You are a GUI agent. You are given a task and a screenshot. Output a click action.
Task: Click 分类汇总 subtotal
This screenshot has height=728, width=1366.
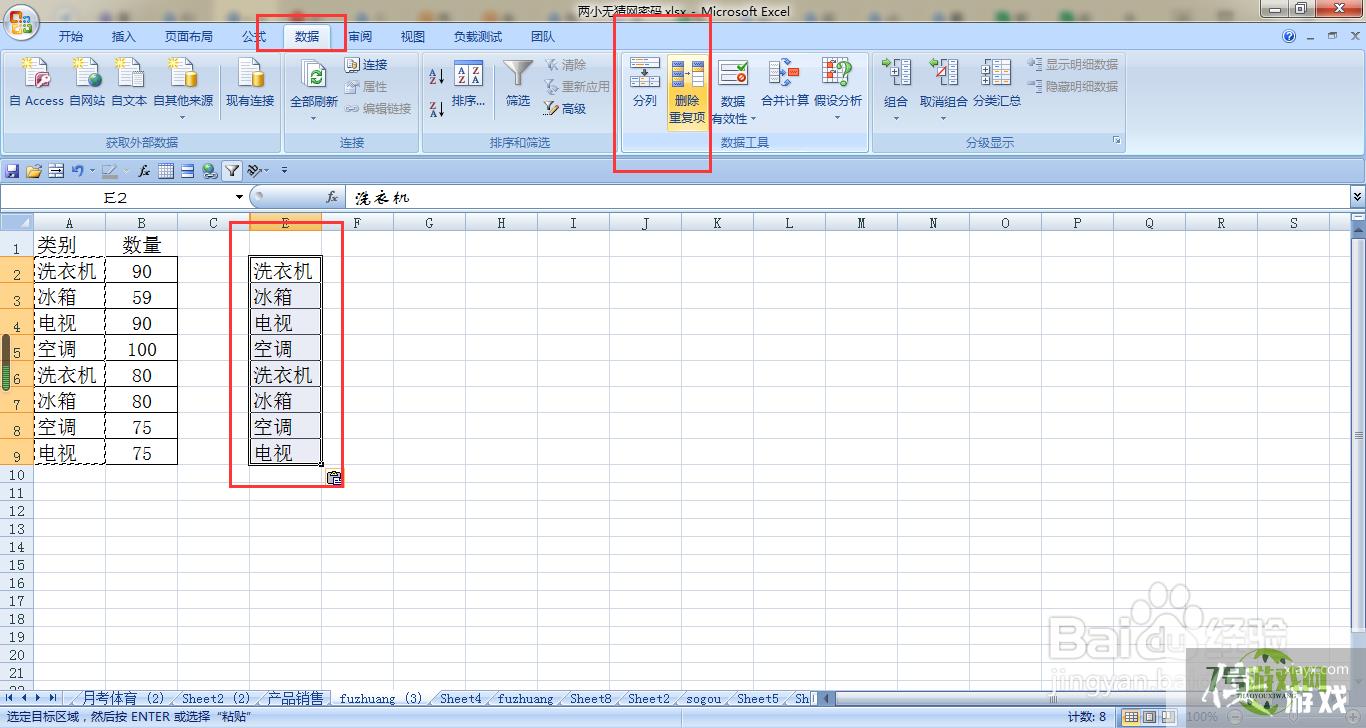click(997, 84)
